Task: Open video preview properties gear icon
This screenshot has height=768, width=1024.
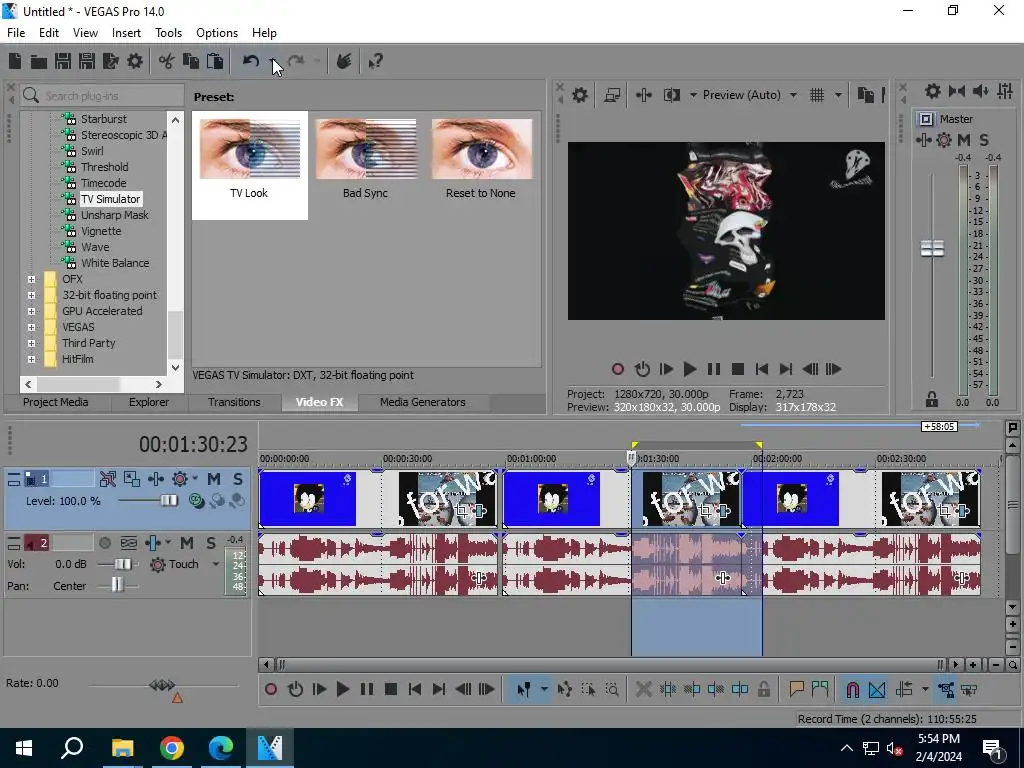Action: tap(580, 95)
